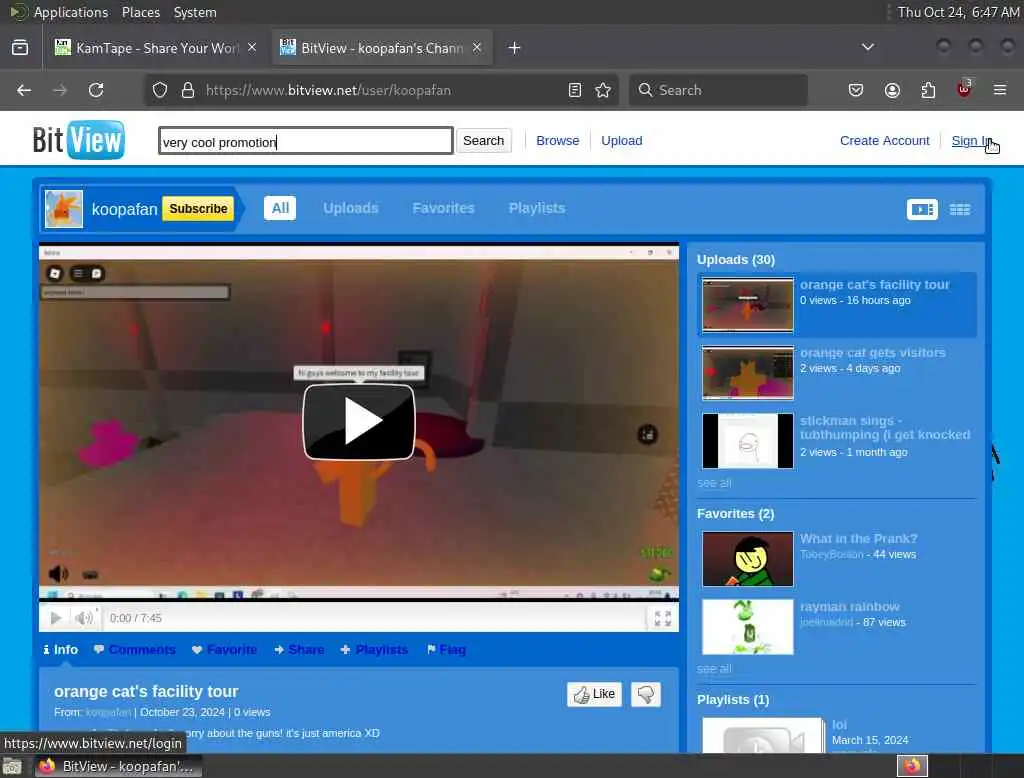Click the BitView logo
Screen dimensions: 1024x778
tap(78, 140)
